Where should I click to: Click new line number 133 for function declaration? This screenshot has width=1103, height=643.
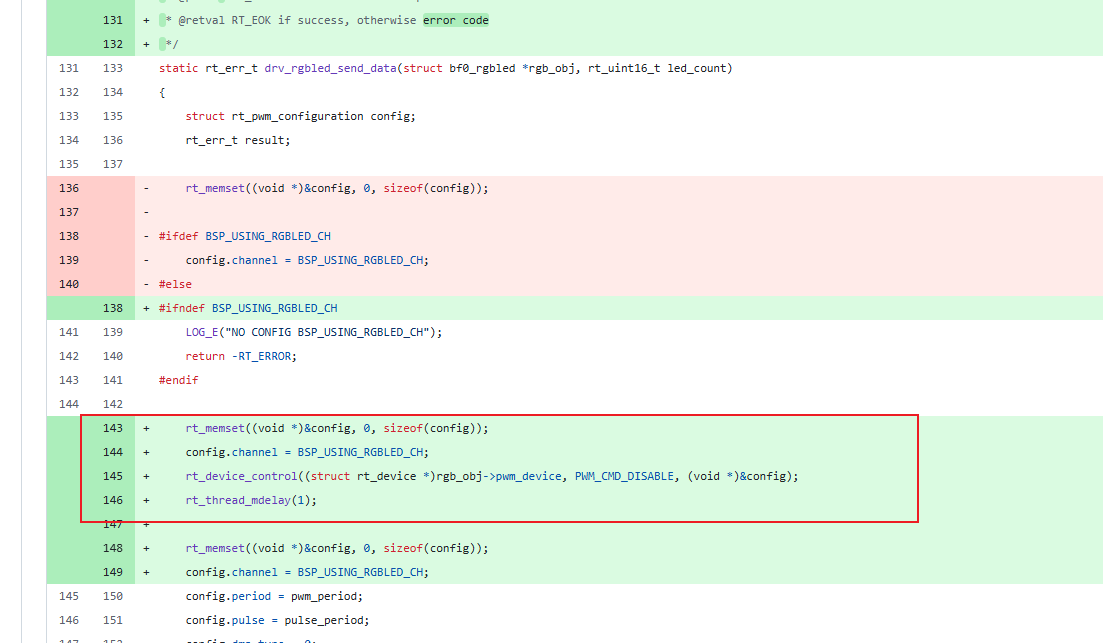(113, 68)
